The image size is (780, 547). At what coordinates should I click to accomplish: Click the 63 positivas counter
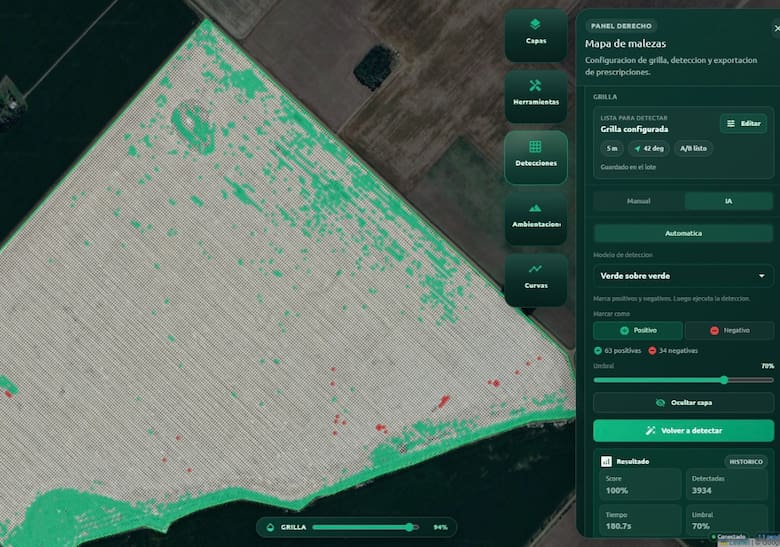pyautogui.click(x=618, y=351)
